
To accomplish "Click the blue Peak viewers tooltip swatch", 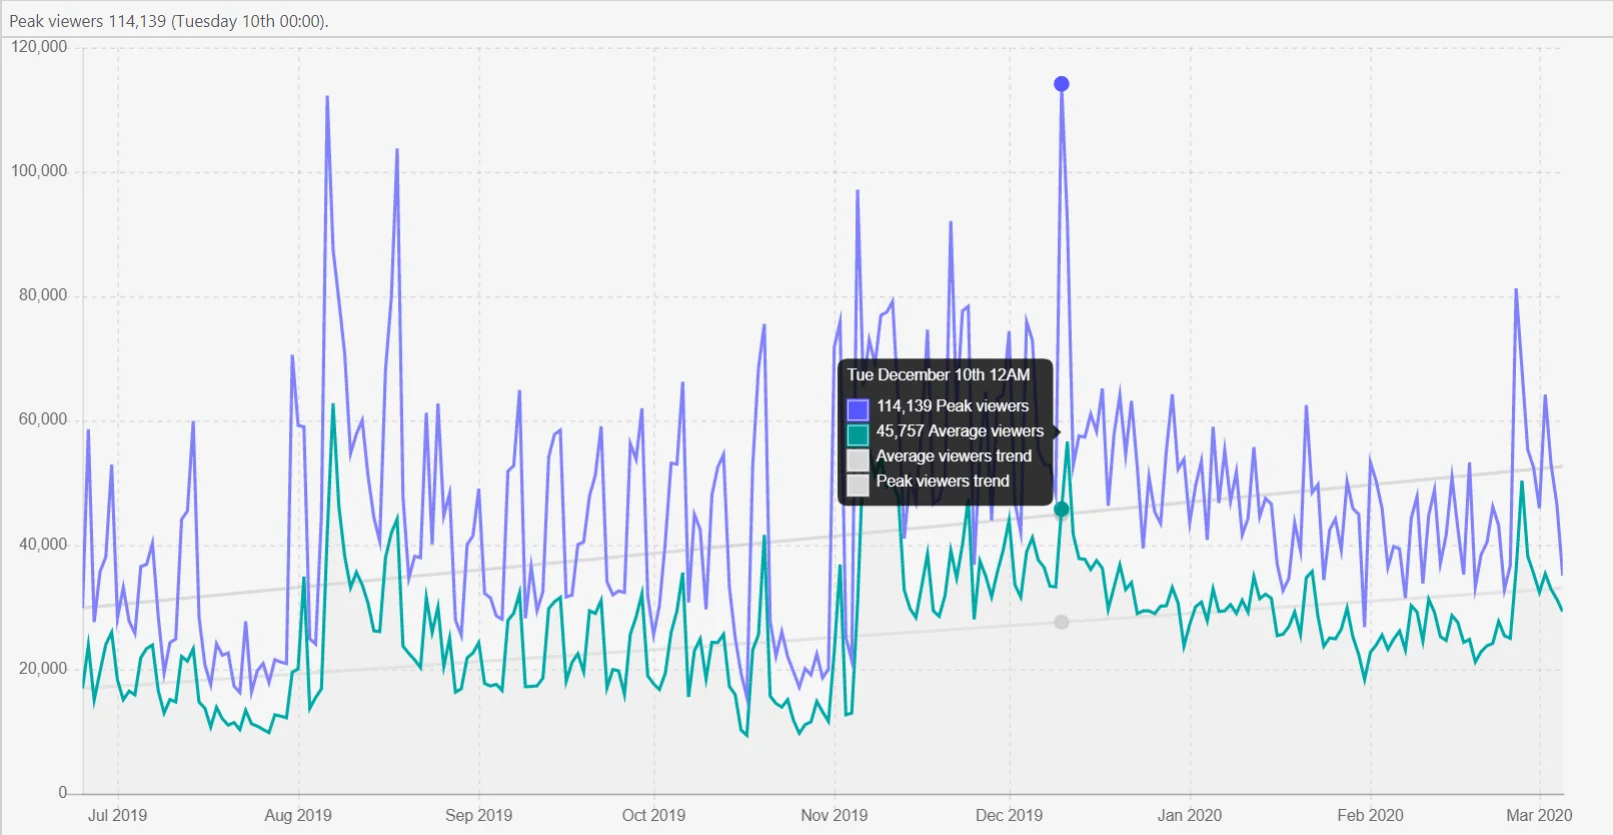I will pos(857,409).
